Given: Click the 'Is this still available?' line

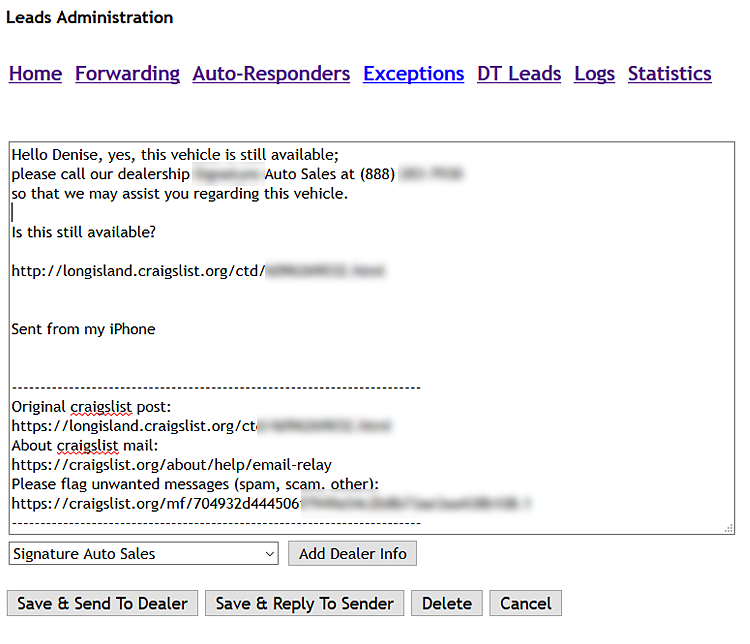Looking at the screenshot, I should 84,232.
